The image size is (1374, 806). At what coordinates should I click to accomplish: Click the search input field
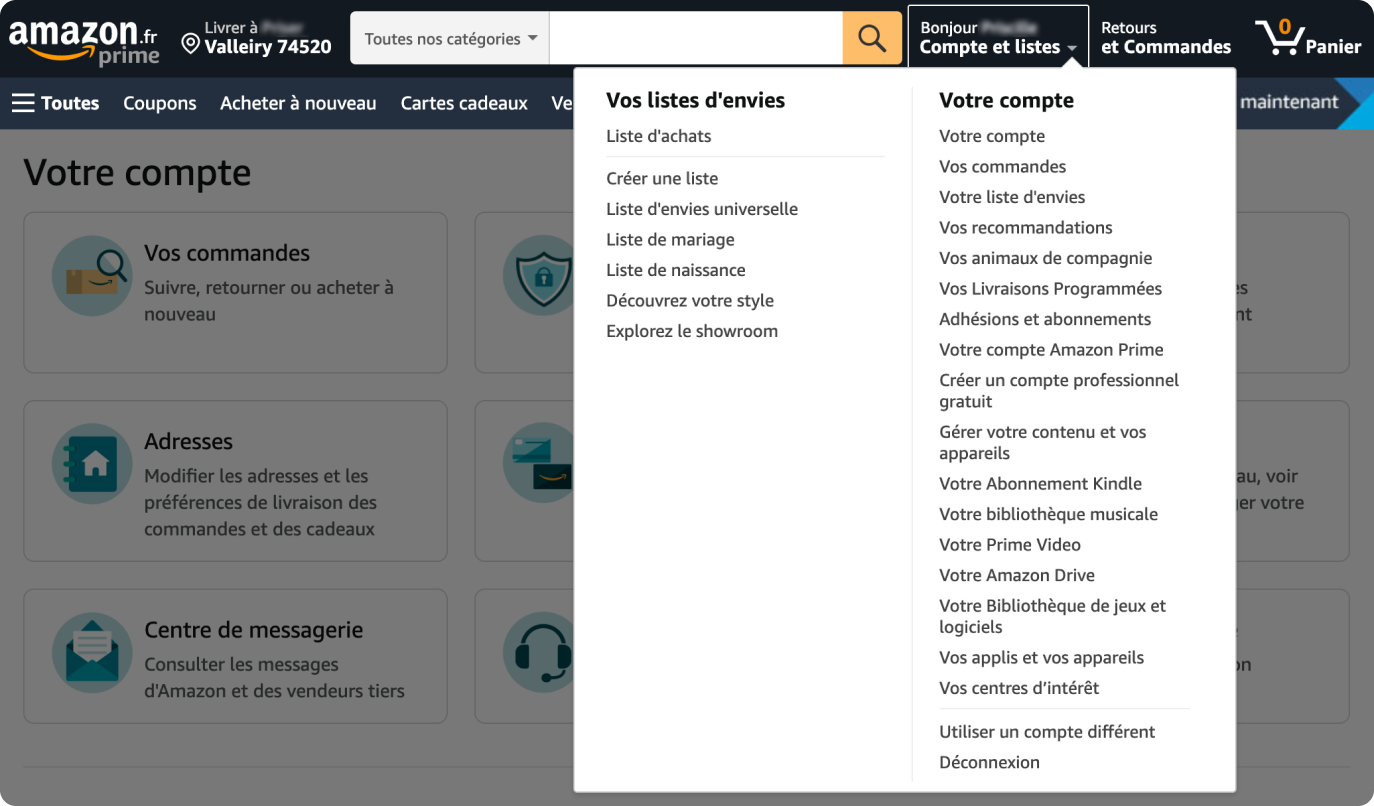pos(696,39)
